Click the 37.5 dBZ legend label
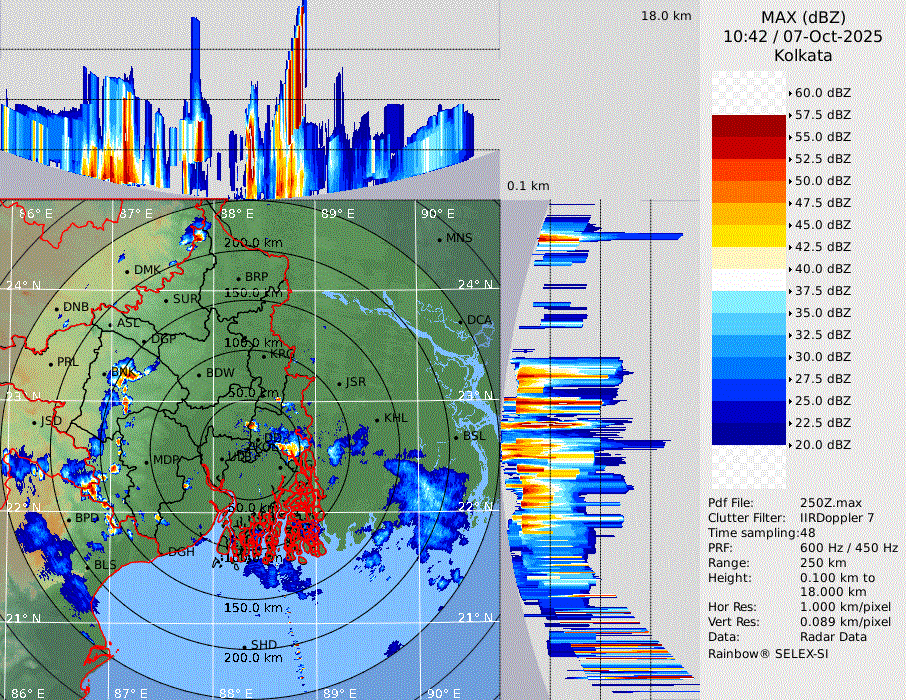Viewport: 906px width, 700px height. (822, 291)
